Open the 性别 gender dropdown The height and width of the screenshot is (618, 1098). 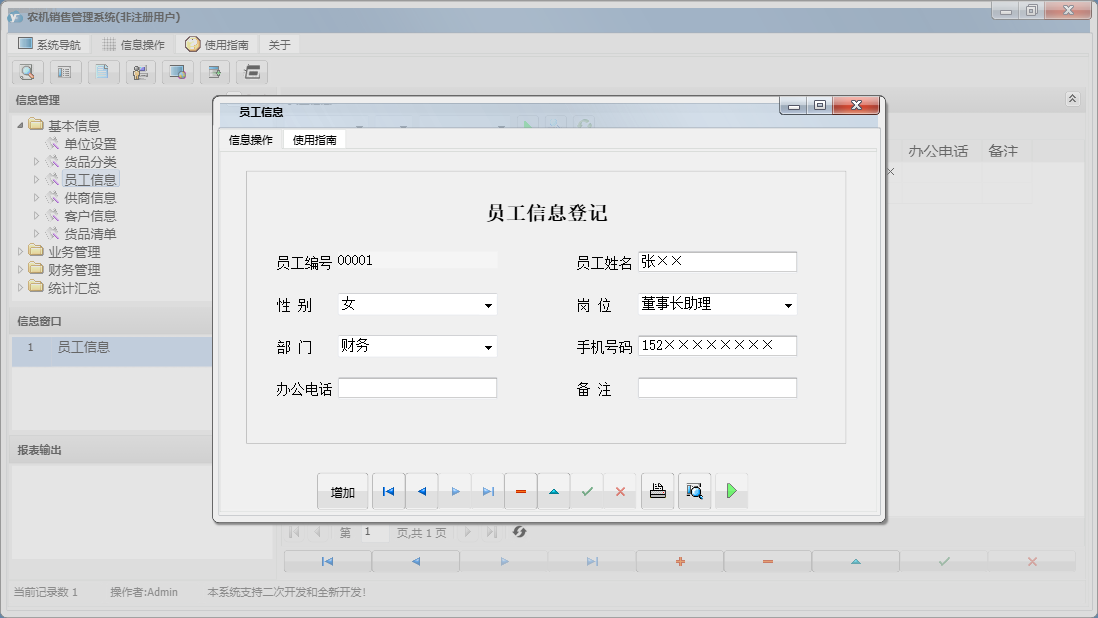[x=489, y=304]
